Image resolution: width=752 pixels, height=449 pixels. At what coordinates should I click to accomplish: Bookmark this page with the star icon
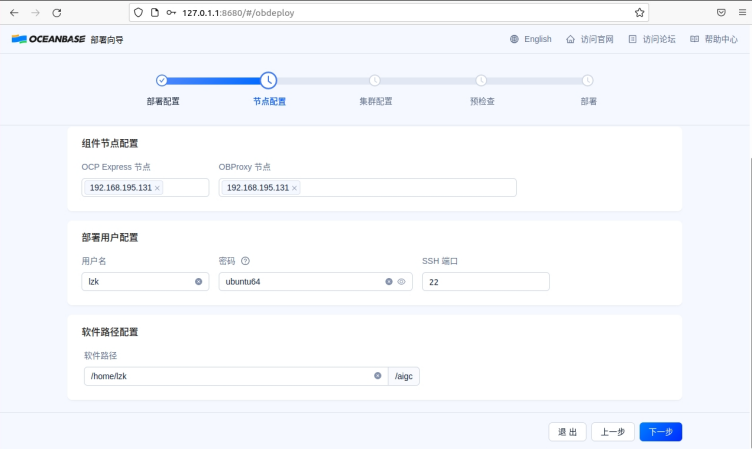coord(639,12)
